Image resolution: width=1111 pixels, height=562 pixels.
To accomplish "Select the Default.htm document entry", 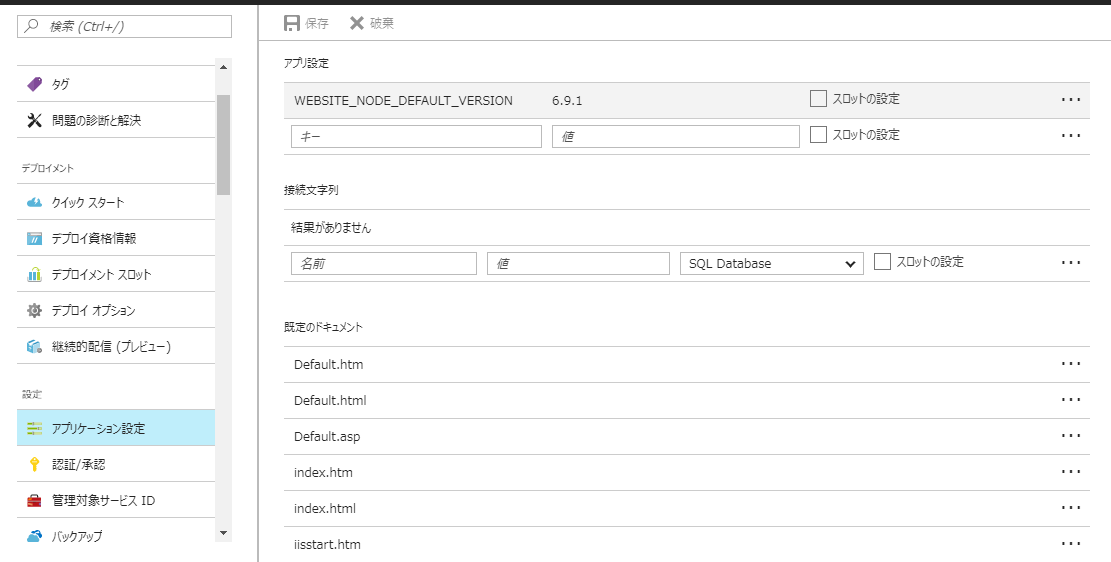I will (x=329, y=364).
